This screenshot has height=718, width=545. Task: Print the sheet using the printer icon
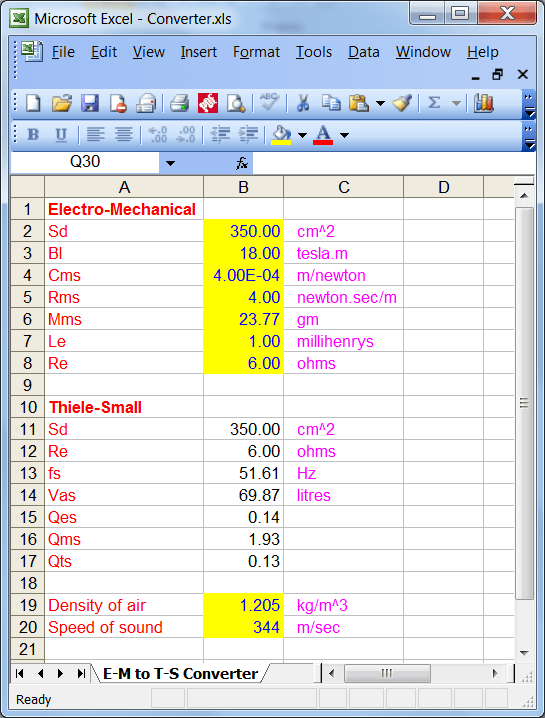tap(179, 103)
